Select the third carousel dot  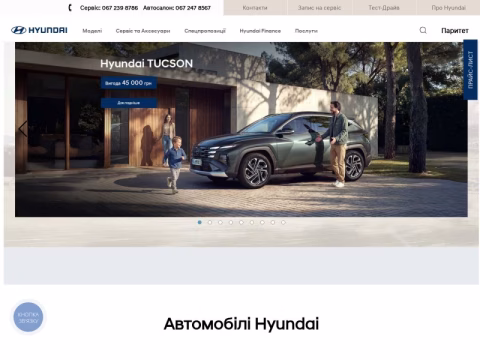(220, 222)
